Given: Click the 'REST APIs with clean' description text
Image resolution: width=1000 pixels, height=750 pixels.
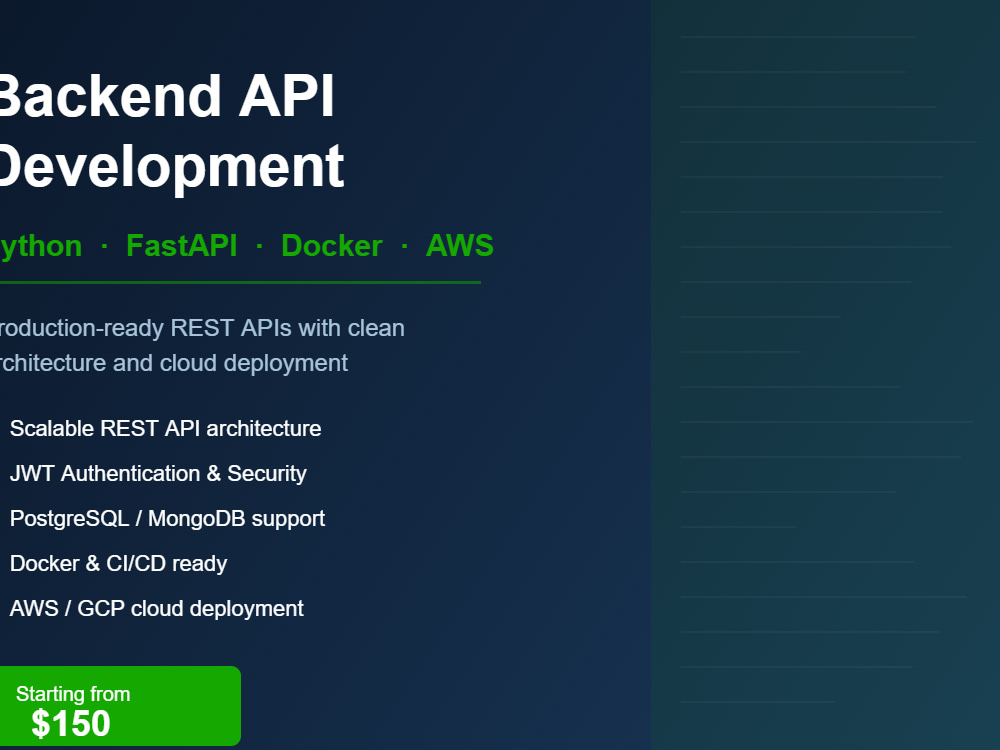Looking at the screenshot, I should pyautogui.click(x=288, y=328).
